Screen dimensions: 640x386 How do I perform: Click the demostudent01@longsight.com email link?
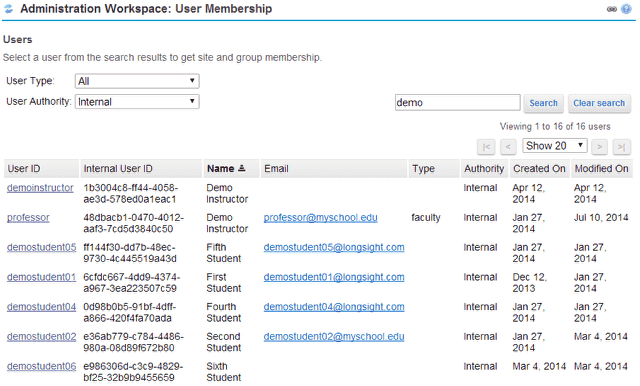coord(334,277)
